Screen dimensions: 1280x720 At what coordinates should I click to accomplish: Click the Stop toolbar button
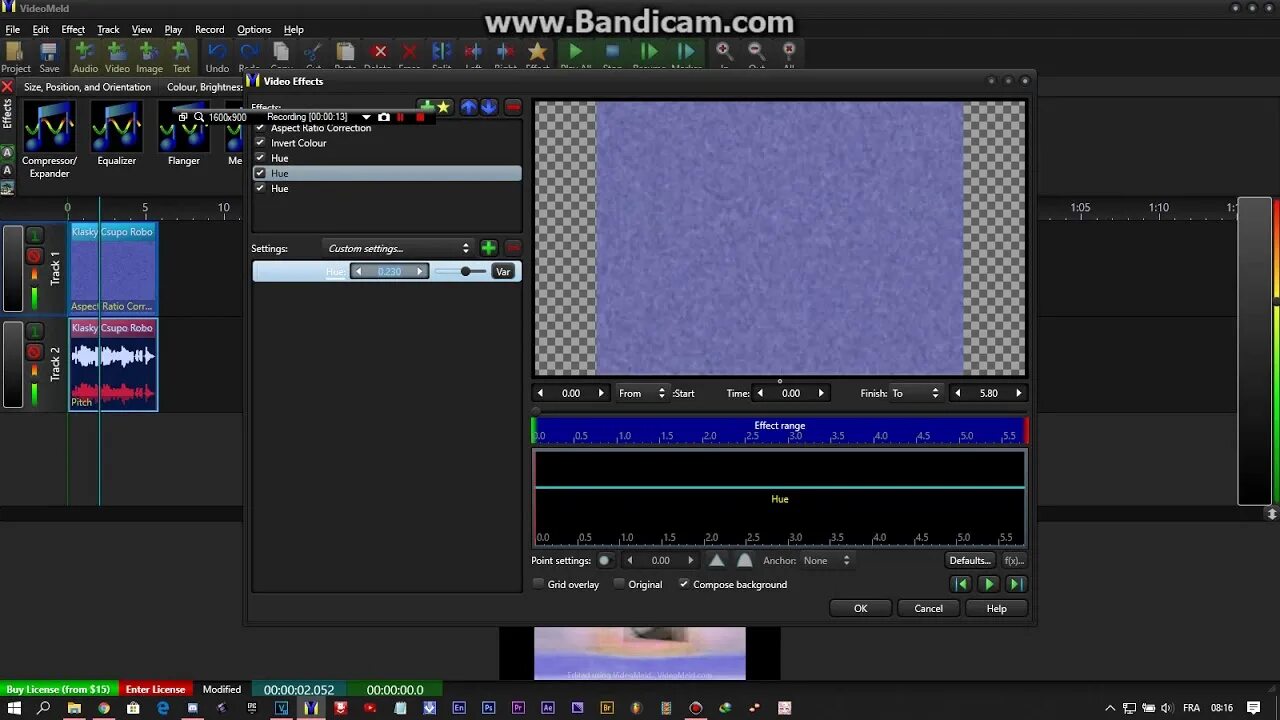point(612,52)
